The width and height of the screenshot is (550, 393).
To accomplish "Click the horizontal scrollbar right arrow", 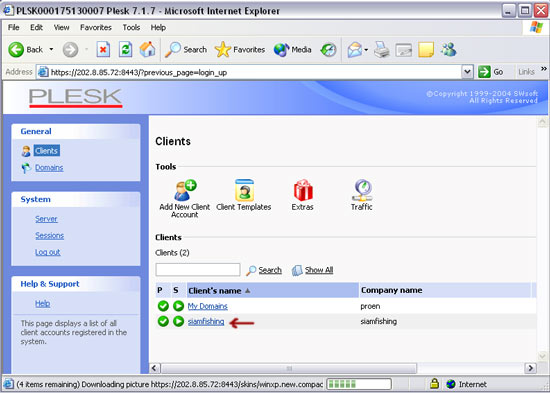I will click(x=530, y=368).
